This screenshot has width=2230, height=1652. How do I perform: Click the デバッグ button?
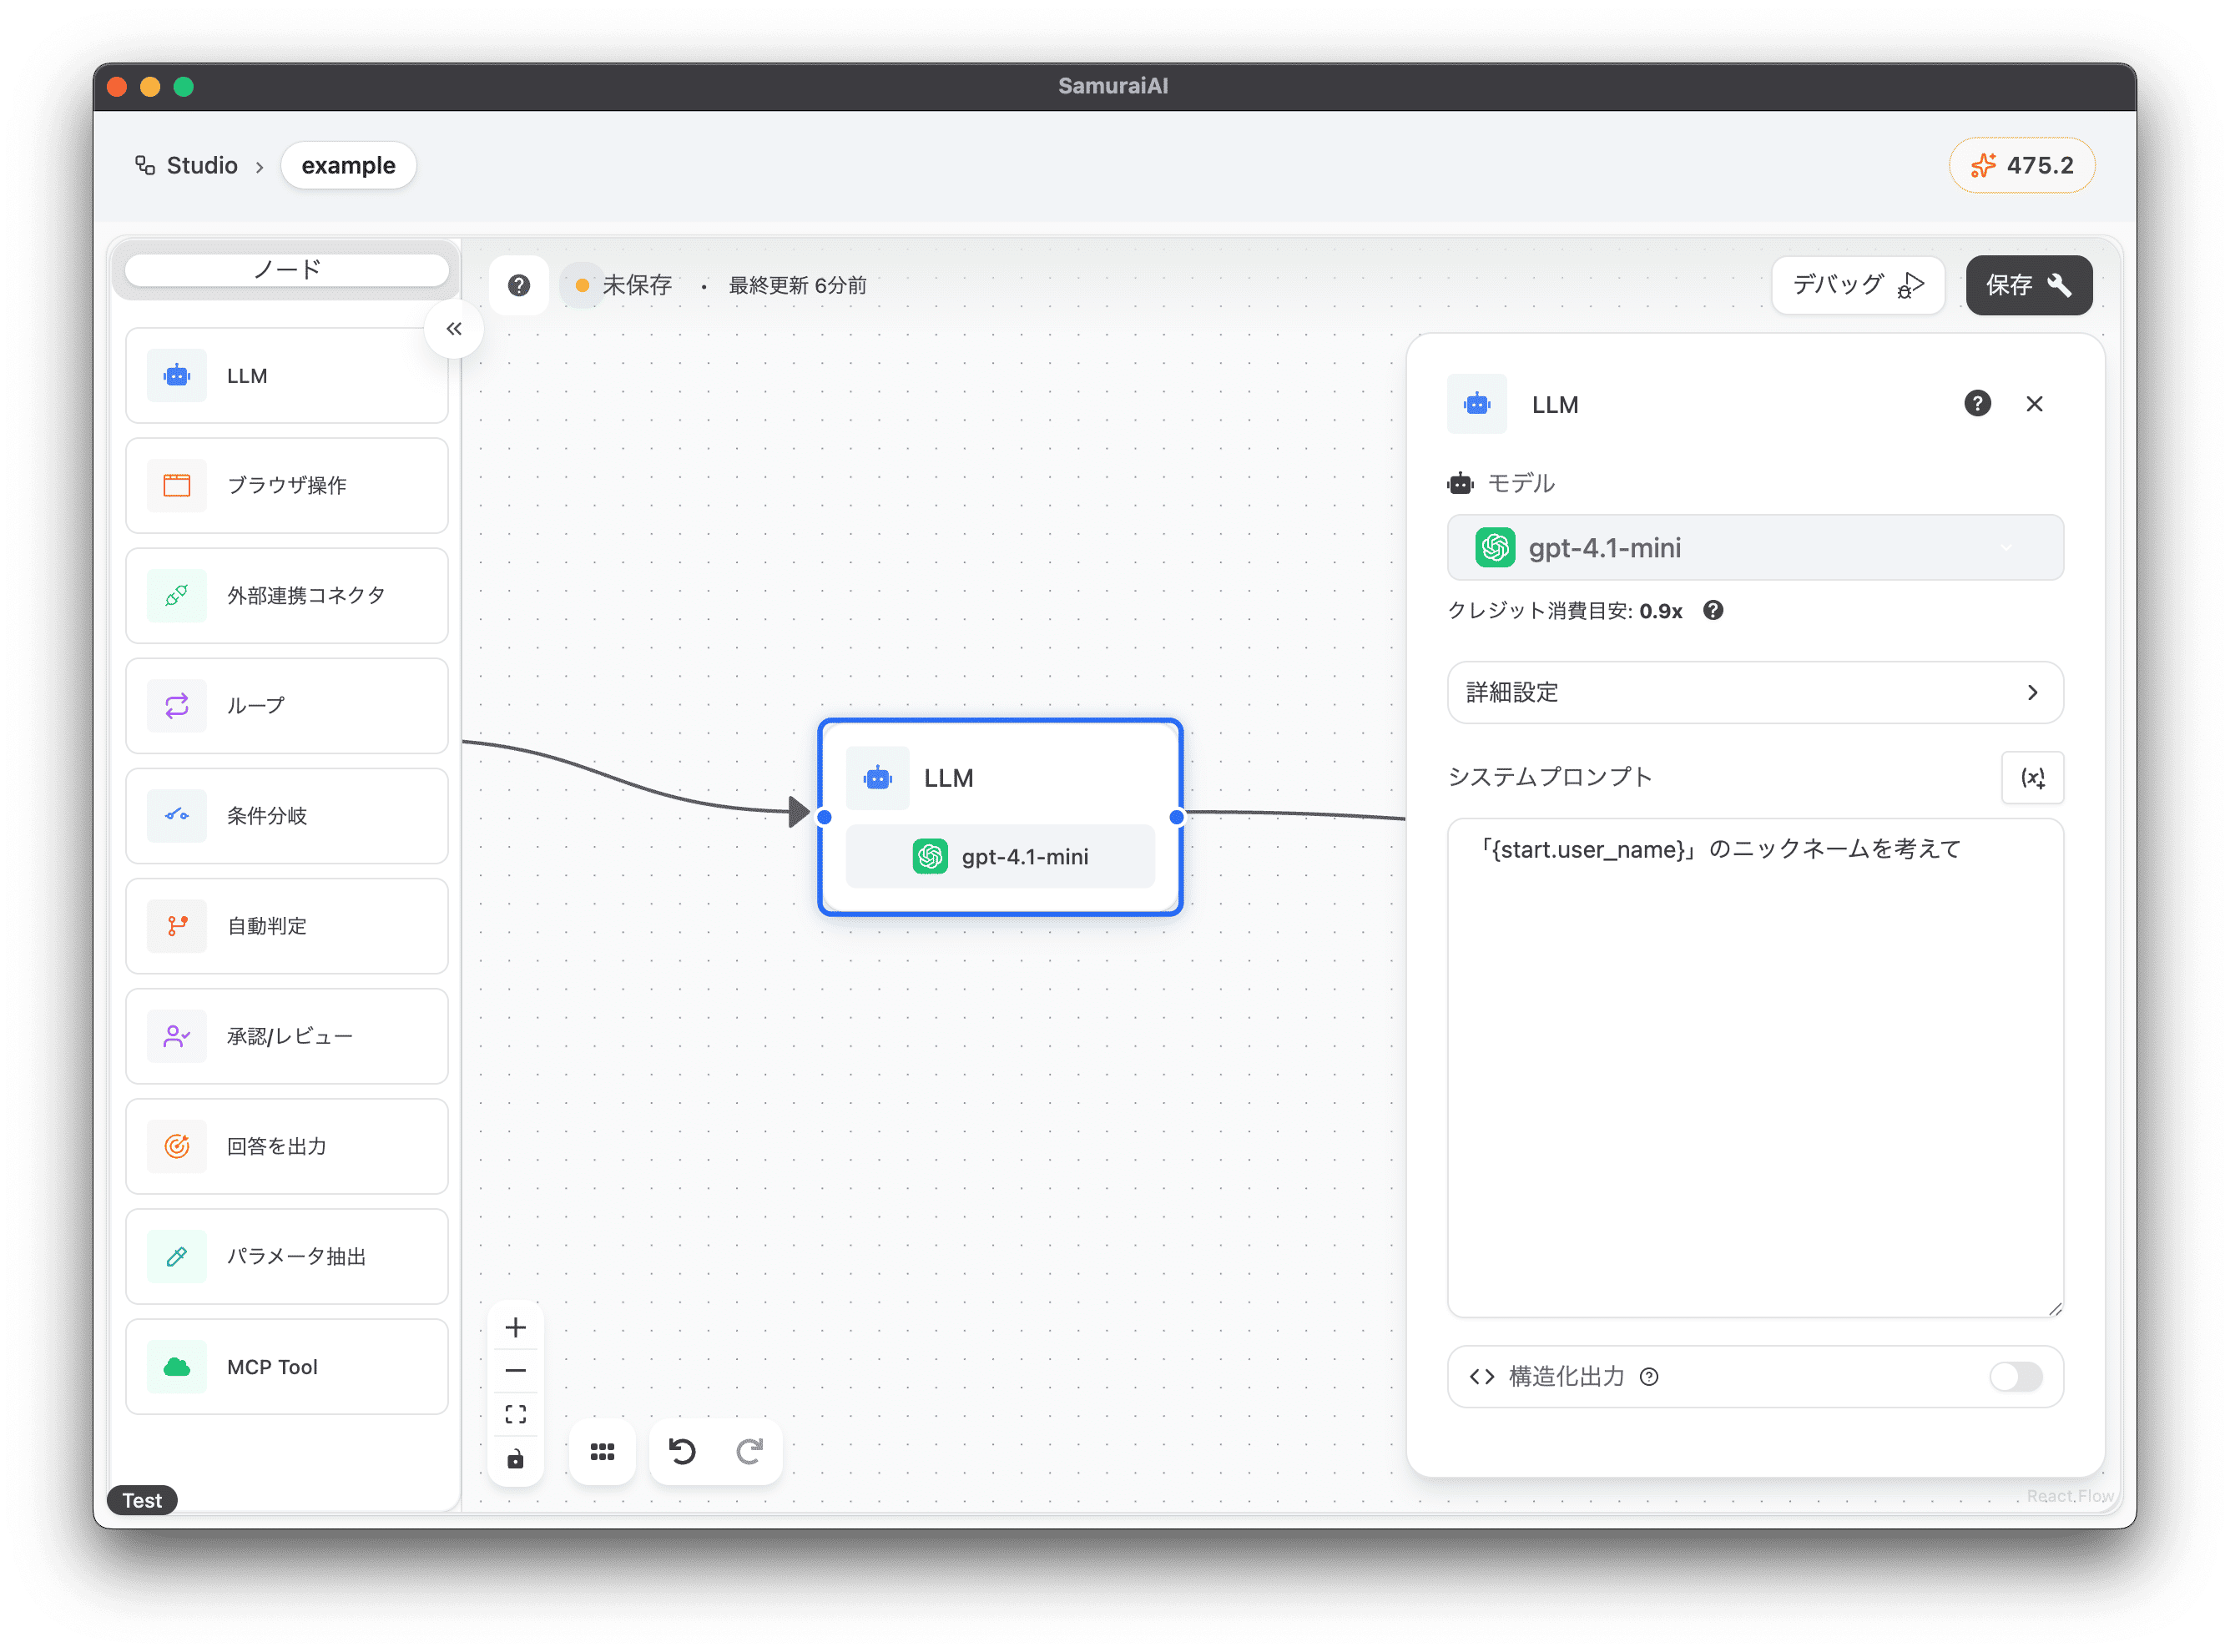(x=1857, y=285)
